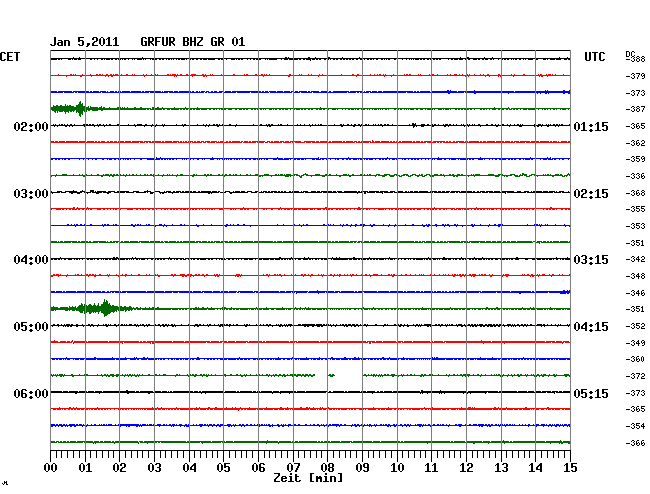Click the DC offset value -354
Viewport: 650px width, 494px height.
click(635, 426)
